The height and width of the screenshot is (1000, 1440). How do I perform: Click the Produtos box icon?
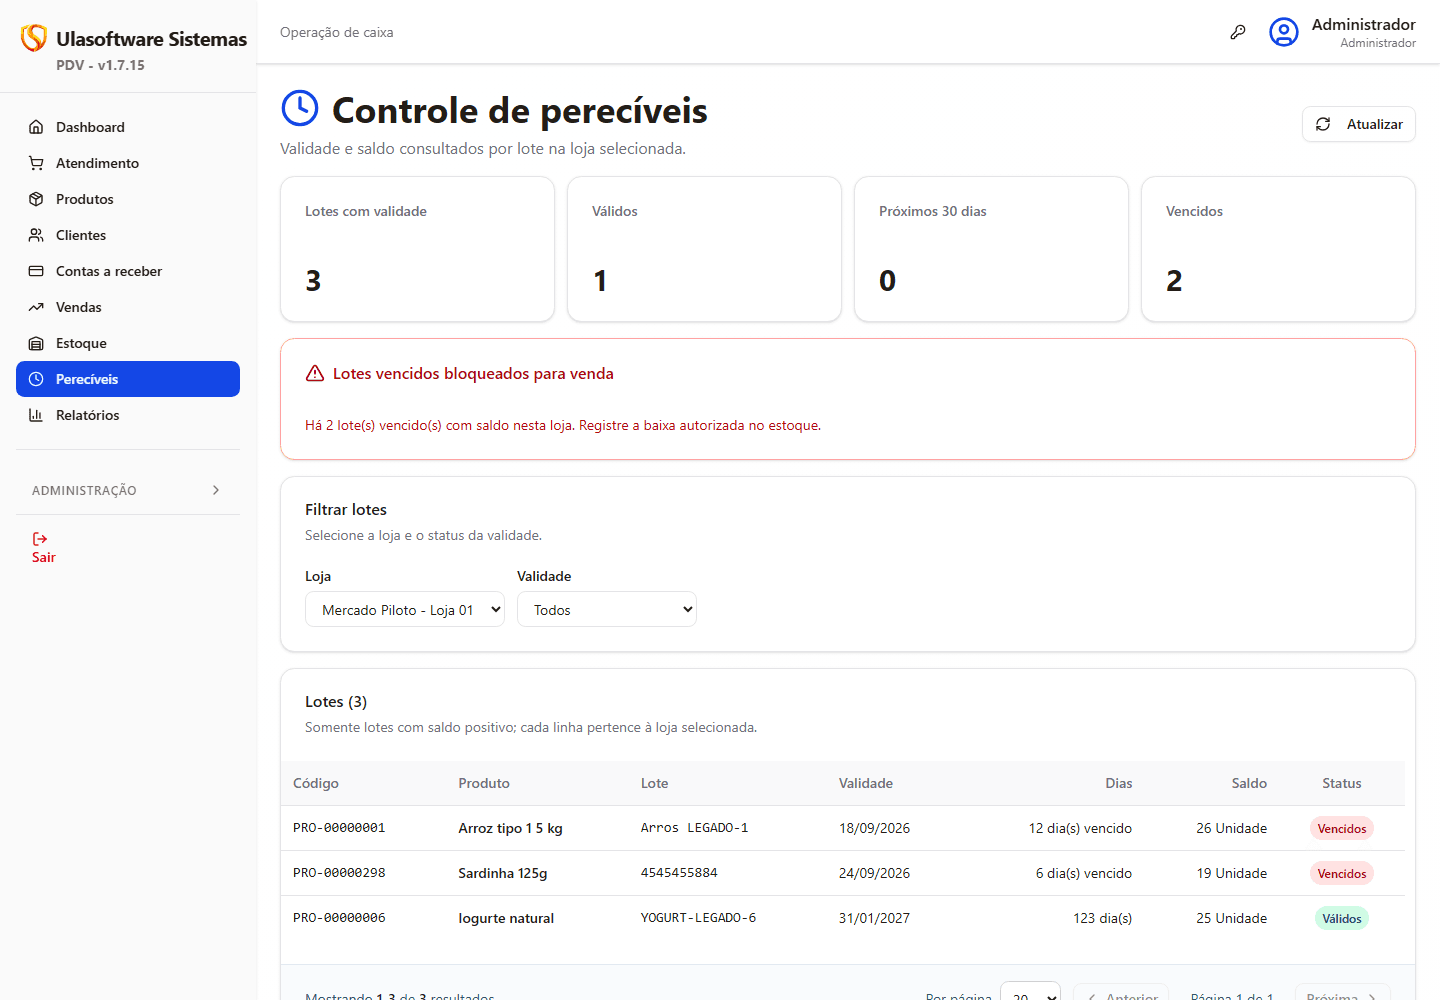pyautogui.click(x=36, y=199)
